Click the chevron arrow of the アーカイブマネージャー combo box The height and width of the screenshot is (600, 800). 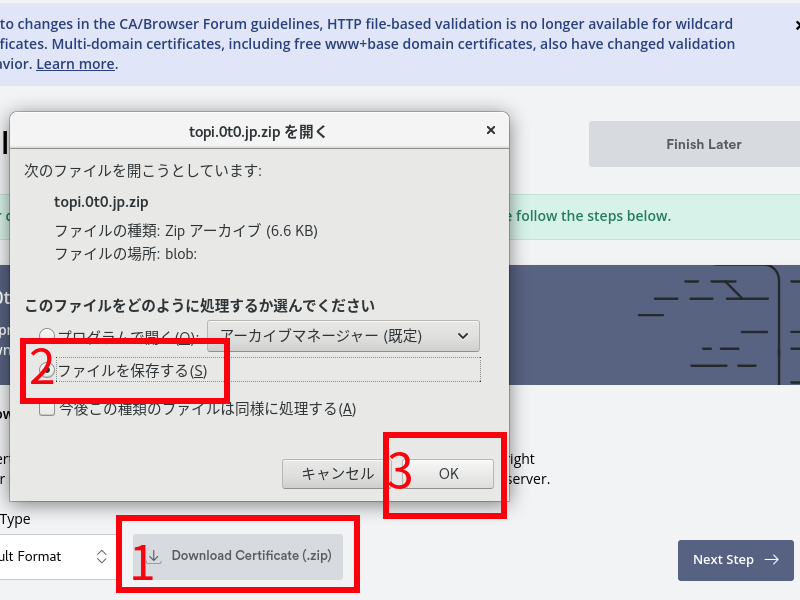[x=461, y=336]
